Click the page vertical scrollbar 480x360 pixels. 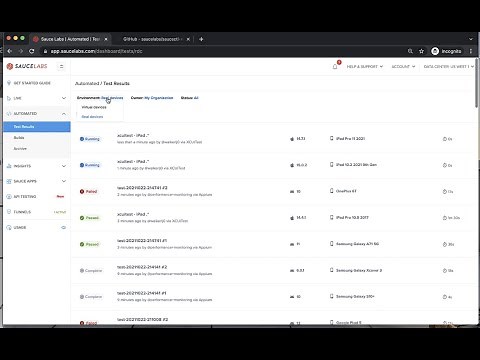(x=477, y=83)
